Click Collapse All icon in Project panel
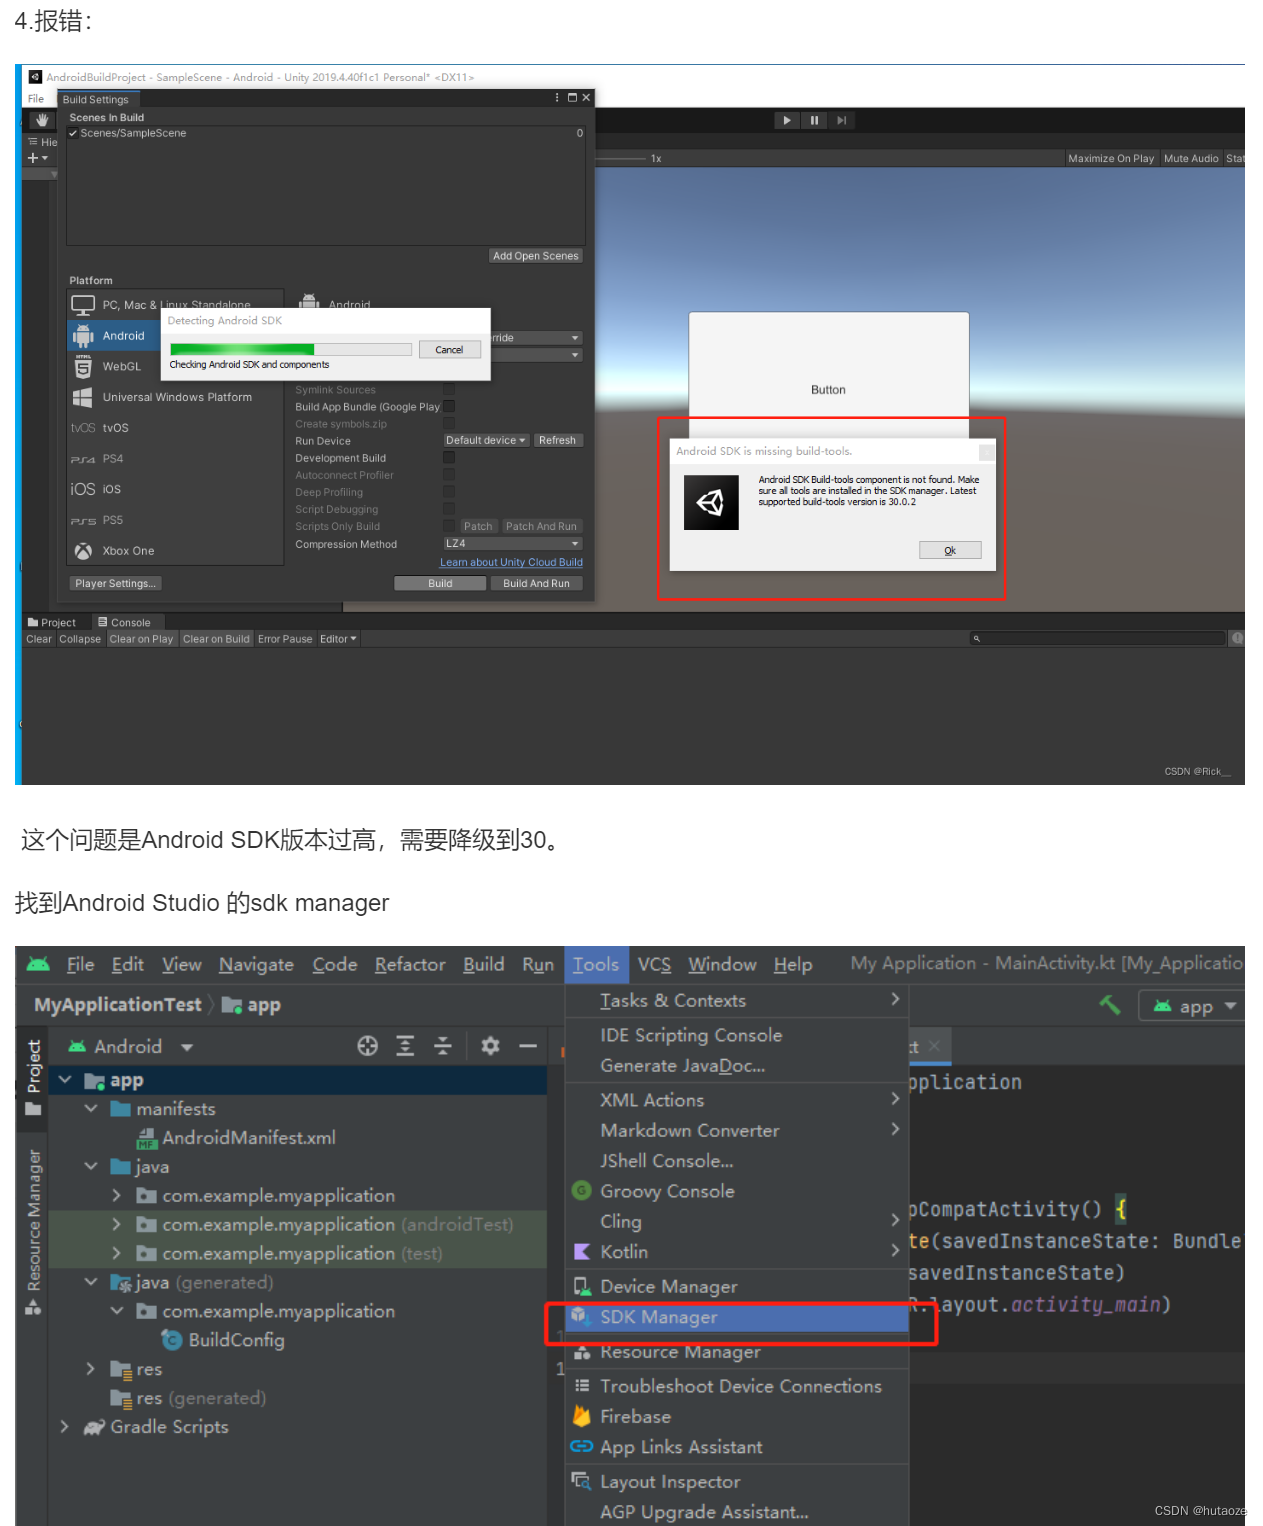Viewport: 1263px width, 1526px height. [x=443, y=1046]
